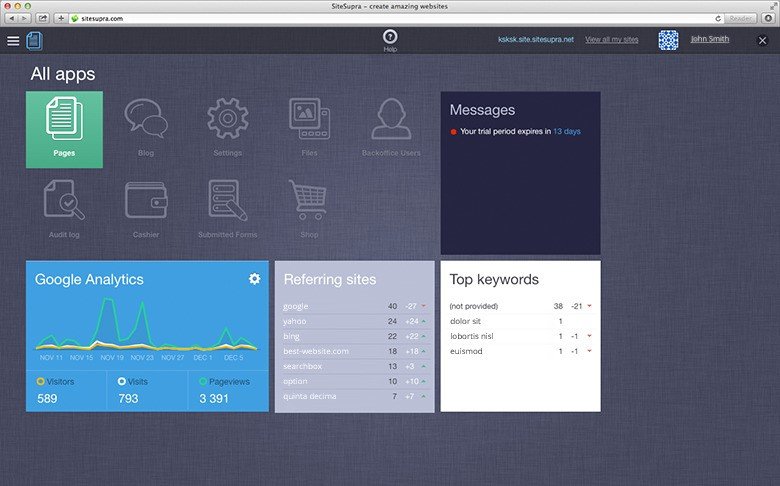Open the ksksk.site.sitesupra.net link

tap(536, 39)
